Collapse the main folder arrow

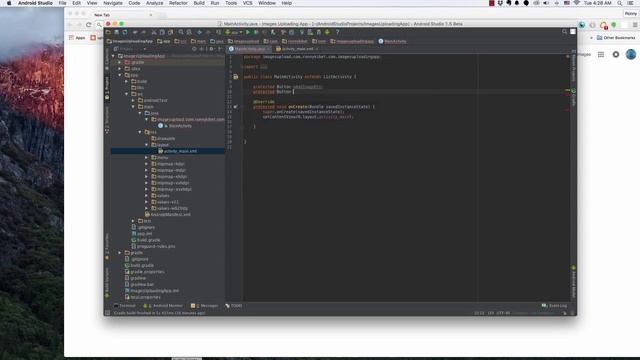[x=133, y=107]
